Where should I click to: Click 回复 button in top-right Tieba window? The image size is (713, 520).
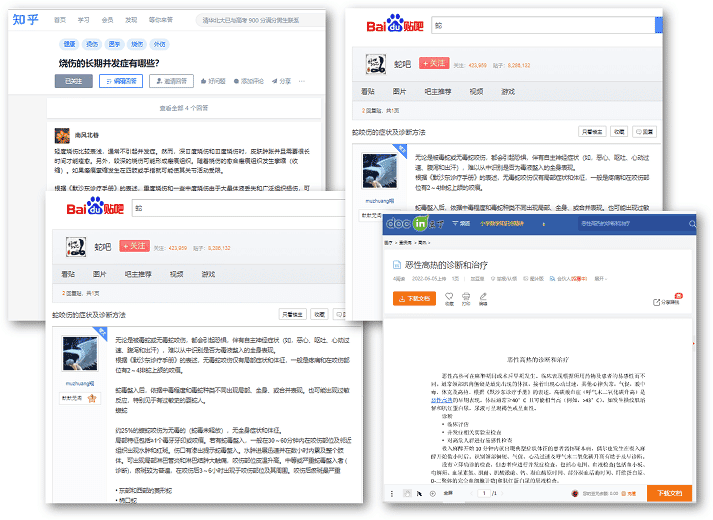pos(644,132)
